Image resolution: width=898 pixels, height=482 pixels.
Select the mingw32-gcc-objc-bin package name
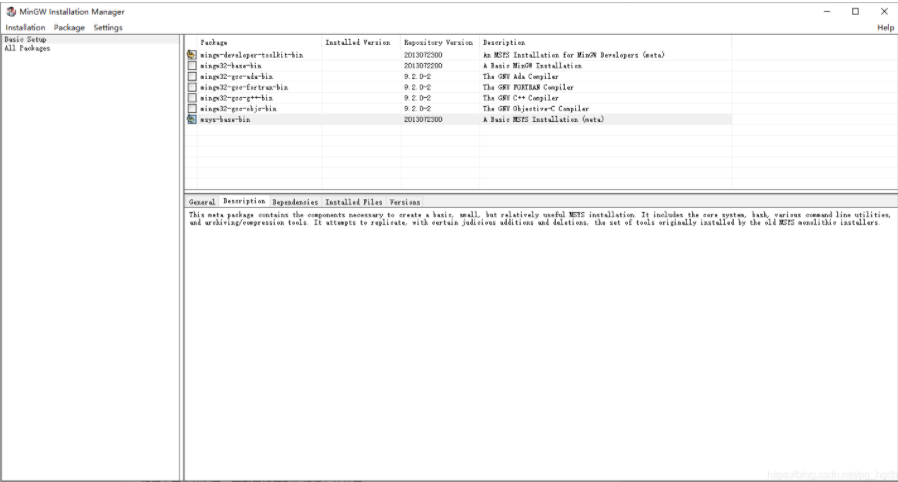click(238, 109)
